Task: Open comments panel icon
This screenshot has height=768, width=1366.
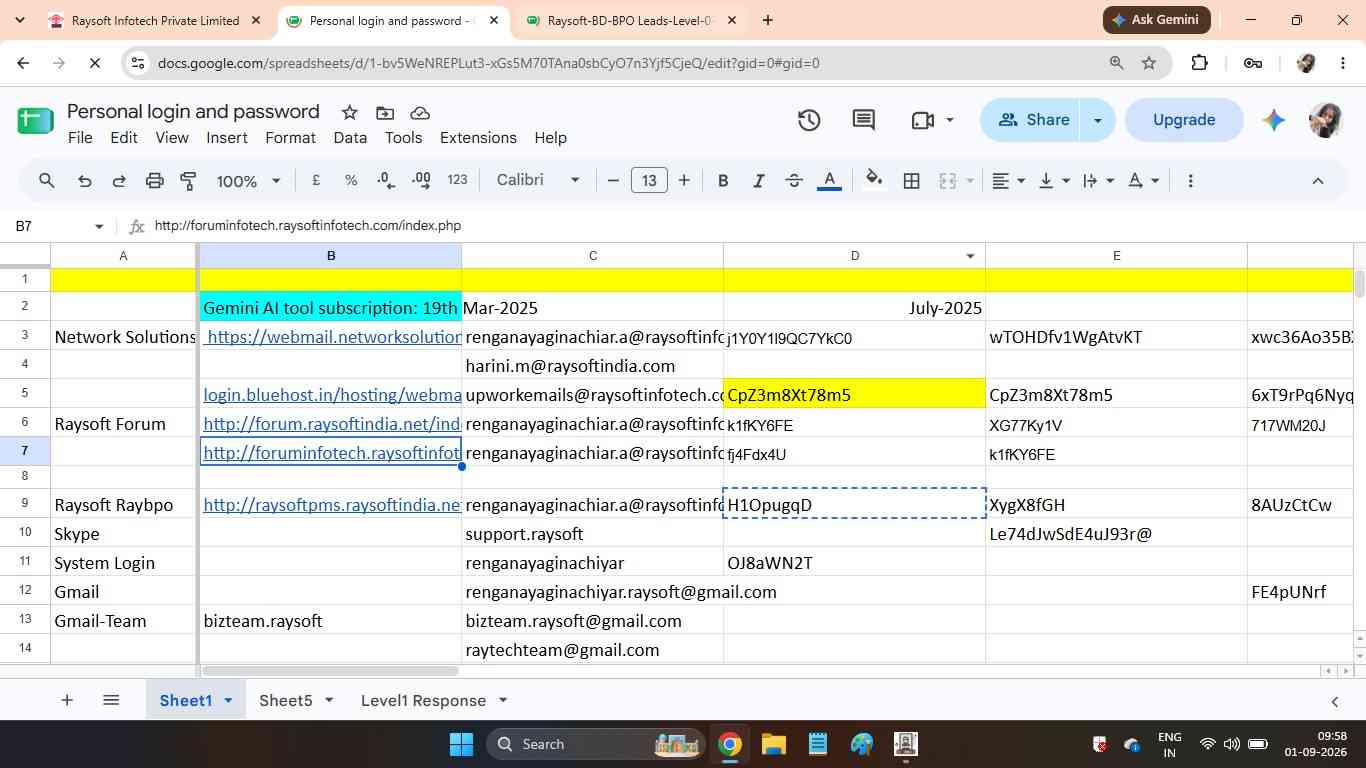Action: (x=864, y=120)
